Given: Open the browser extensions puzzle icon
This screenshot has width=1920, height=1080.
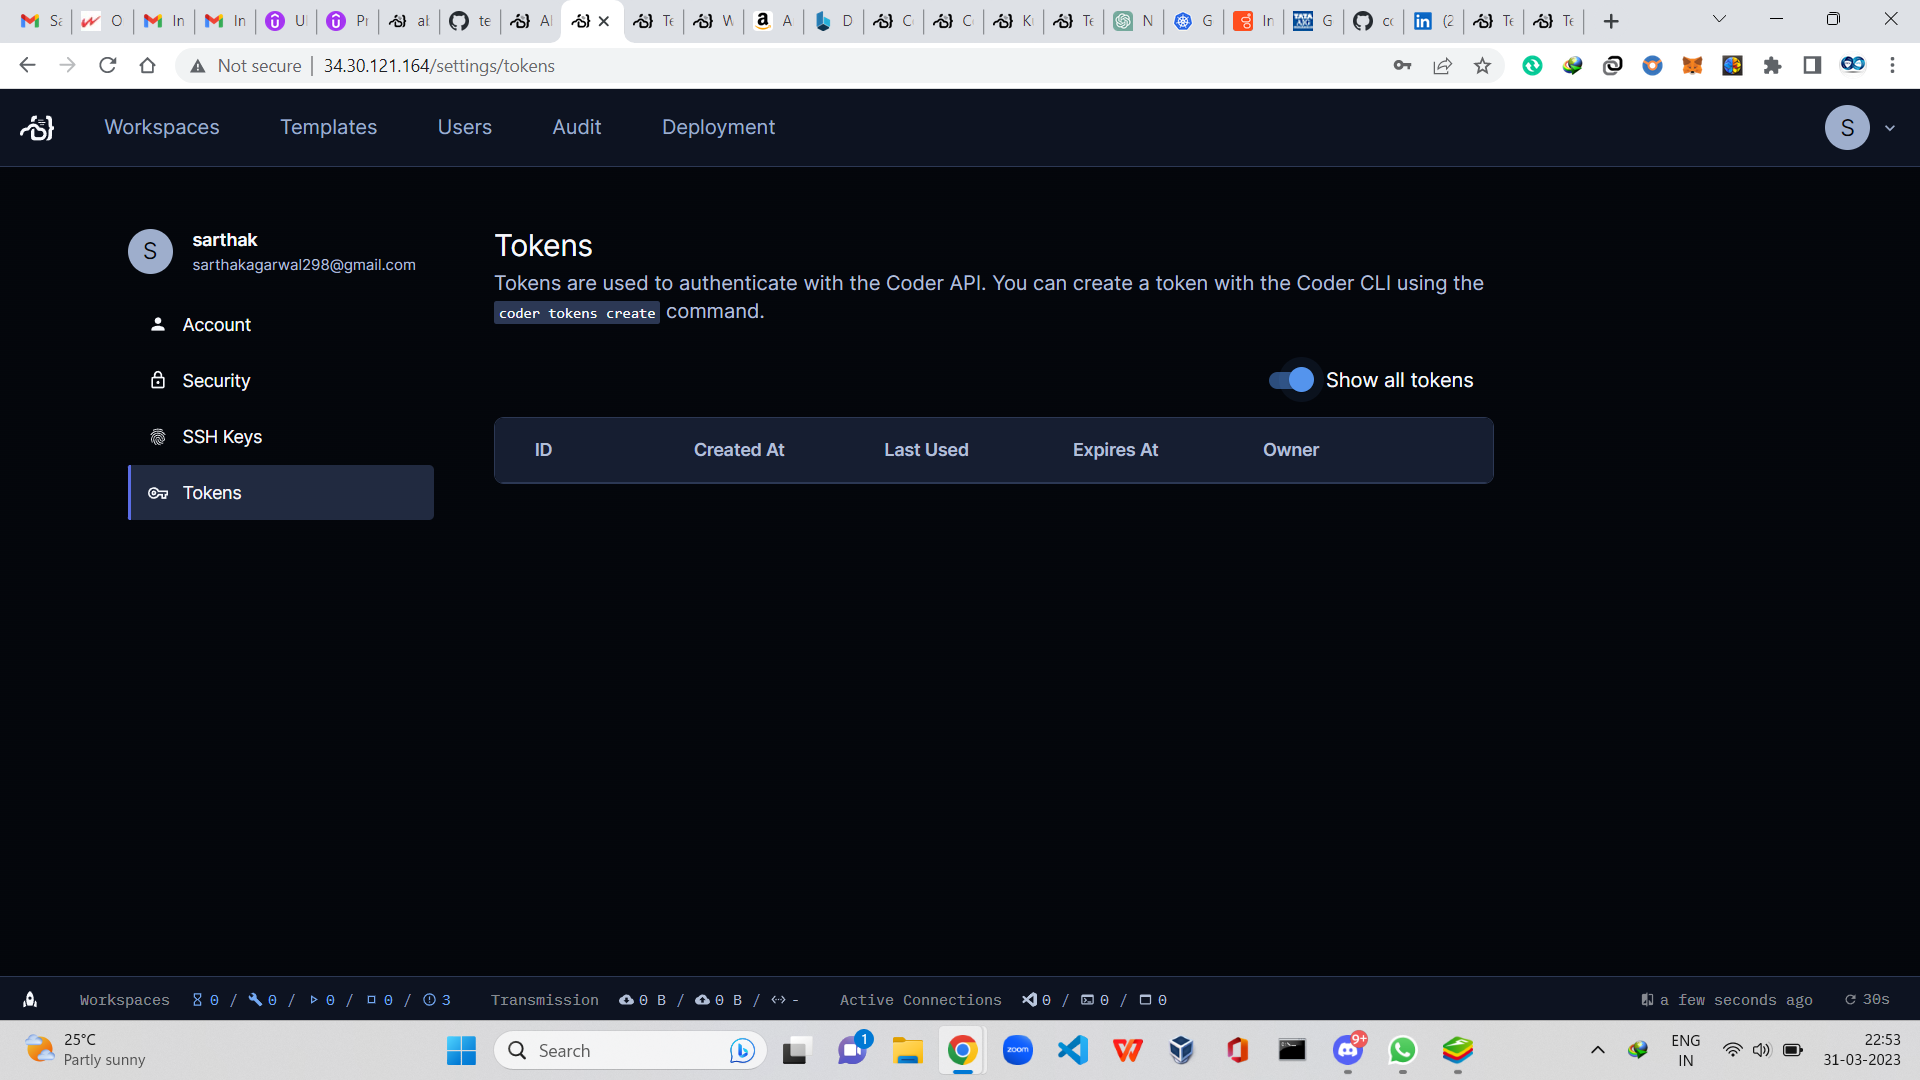Looking at the screenshot, I should click(1772, 66).
